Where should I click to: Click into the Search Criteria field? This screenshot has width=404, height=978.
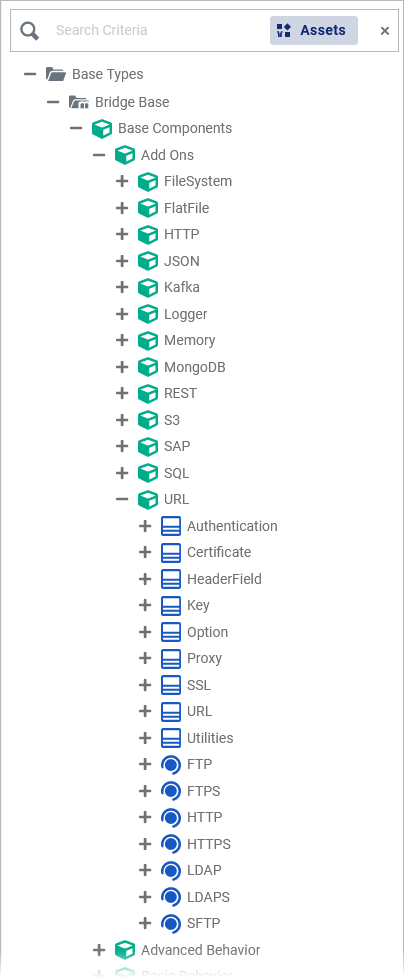(156, 30)
